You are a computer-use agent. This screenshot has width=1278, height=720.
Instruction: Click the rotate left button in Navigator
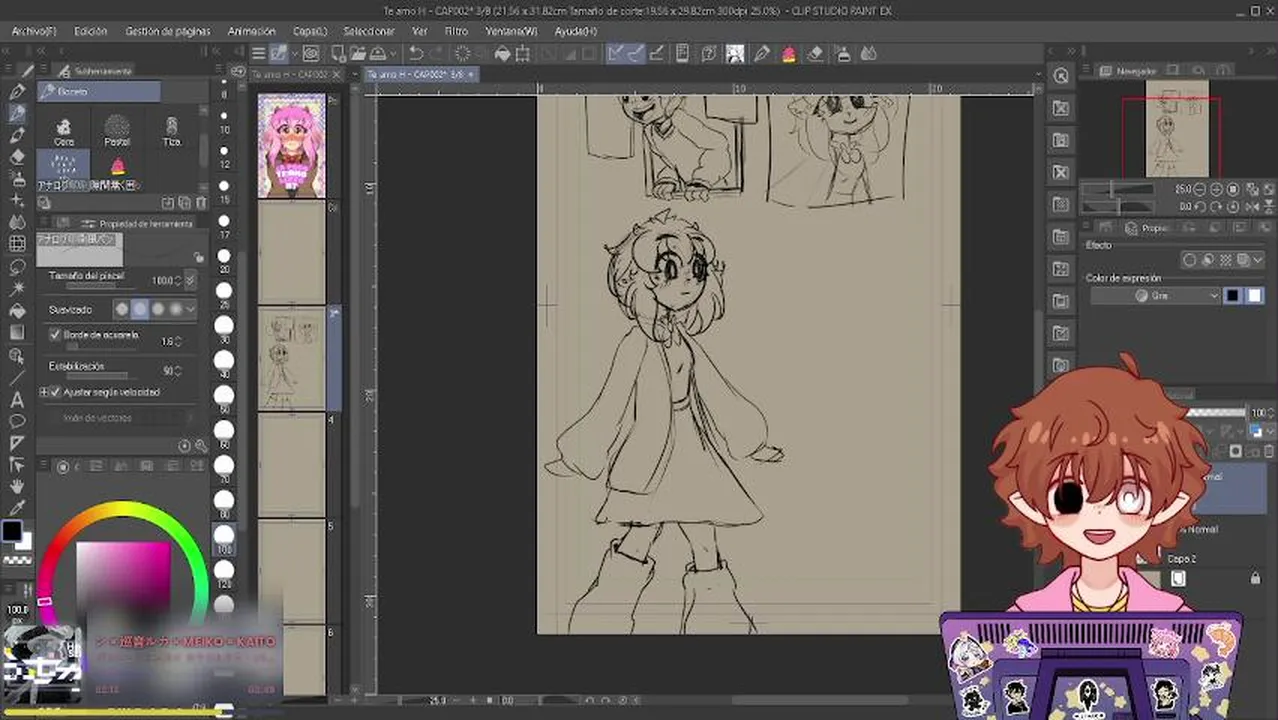tap(1200, 206)
